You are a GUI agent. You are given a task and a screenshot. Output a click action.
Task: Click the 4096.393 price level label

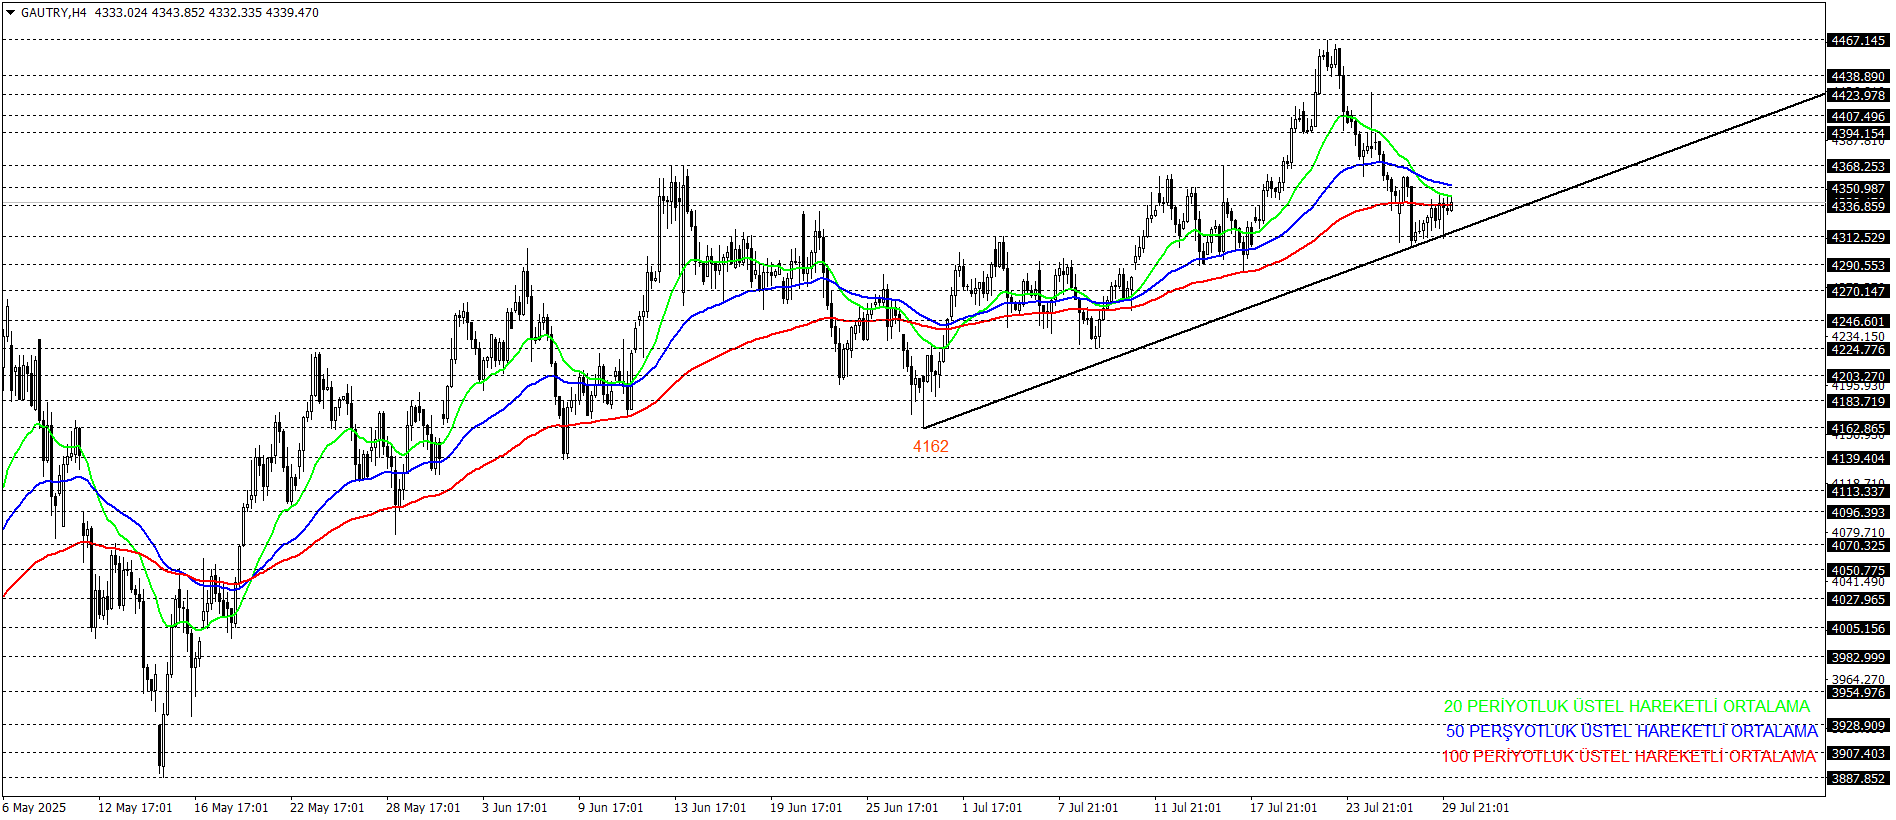(1858, 513)
